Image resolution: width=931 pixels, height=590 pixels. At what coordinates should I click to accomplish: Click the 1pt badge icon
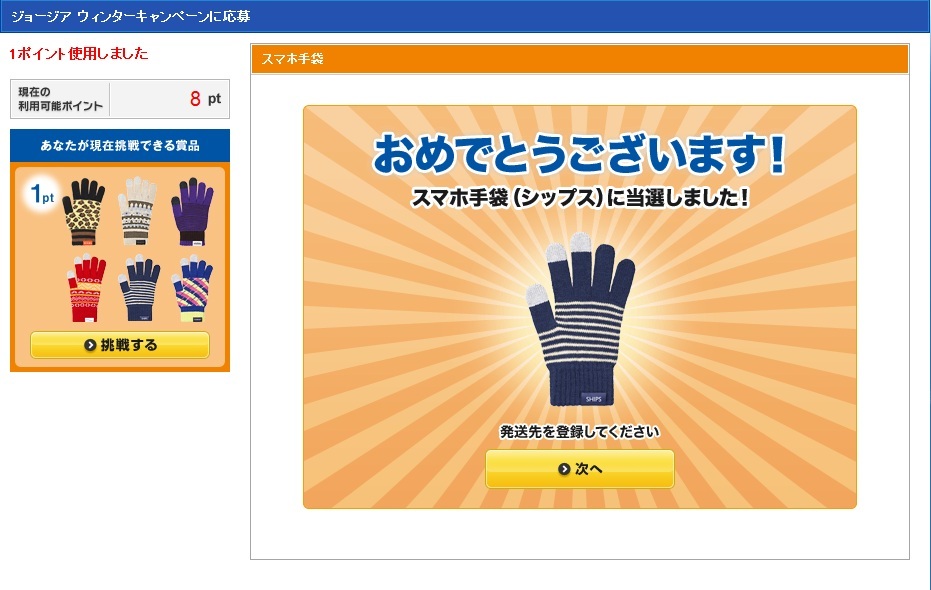[x=42, y=194]
